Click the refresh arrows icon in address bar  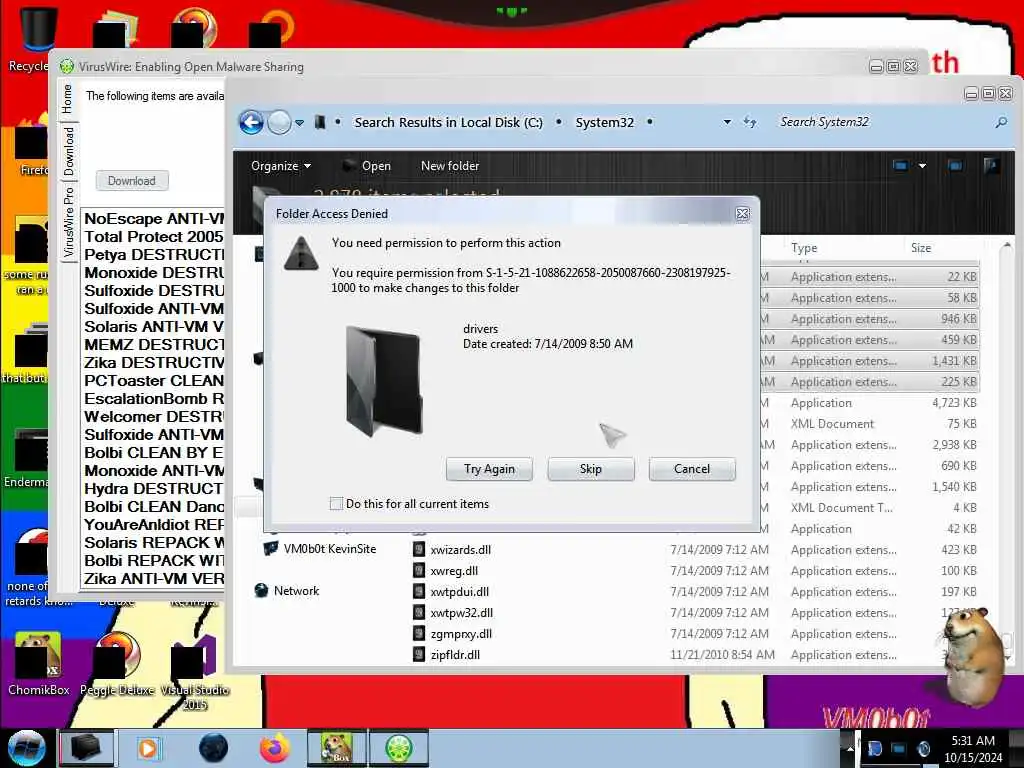pos(750,122)
